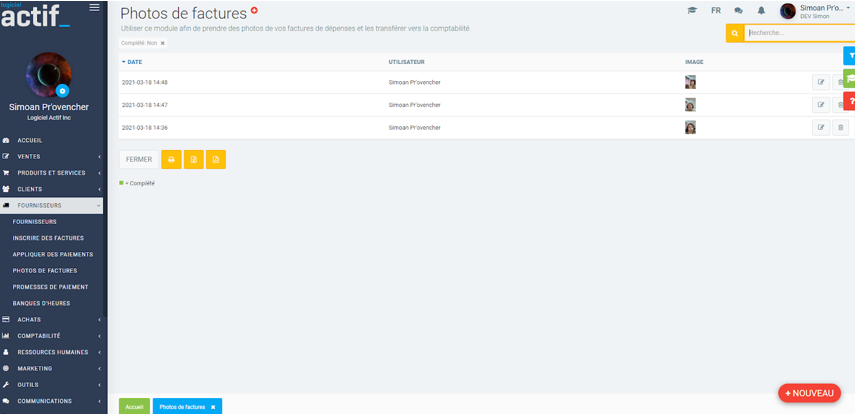Remove the 'Complété: Non' filter

[x=163, y=43]
